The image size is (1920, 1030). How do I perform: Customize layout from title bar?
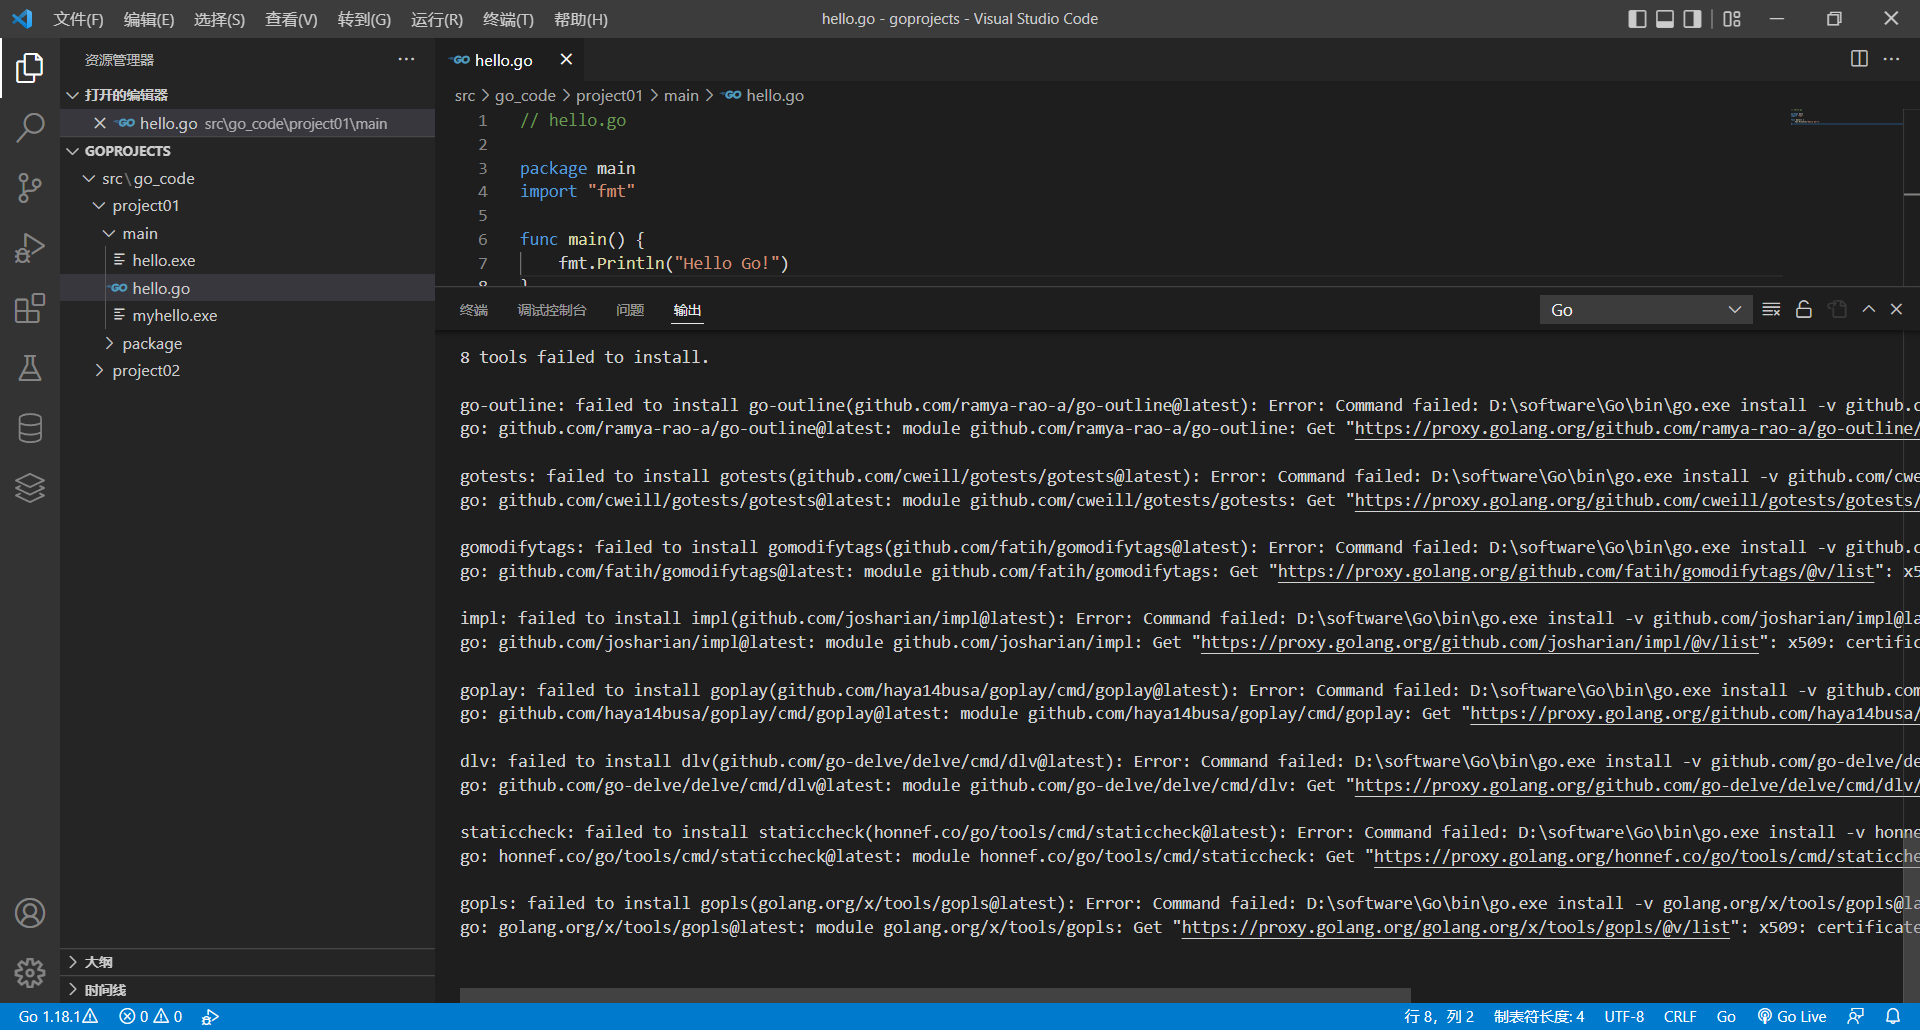click(1732, 19)
